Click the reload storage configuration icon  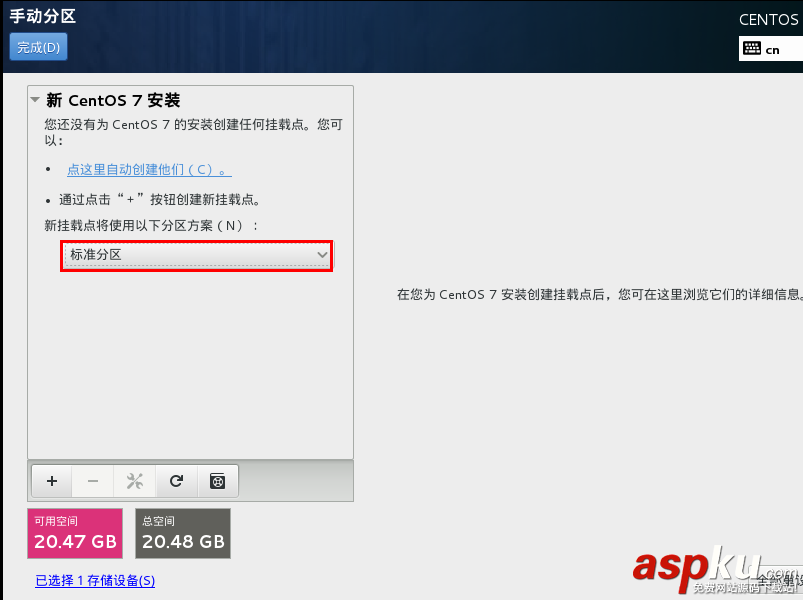coord(177,481)
